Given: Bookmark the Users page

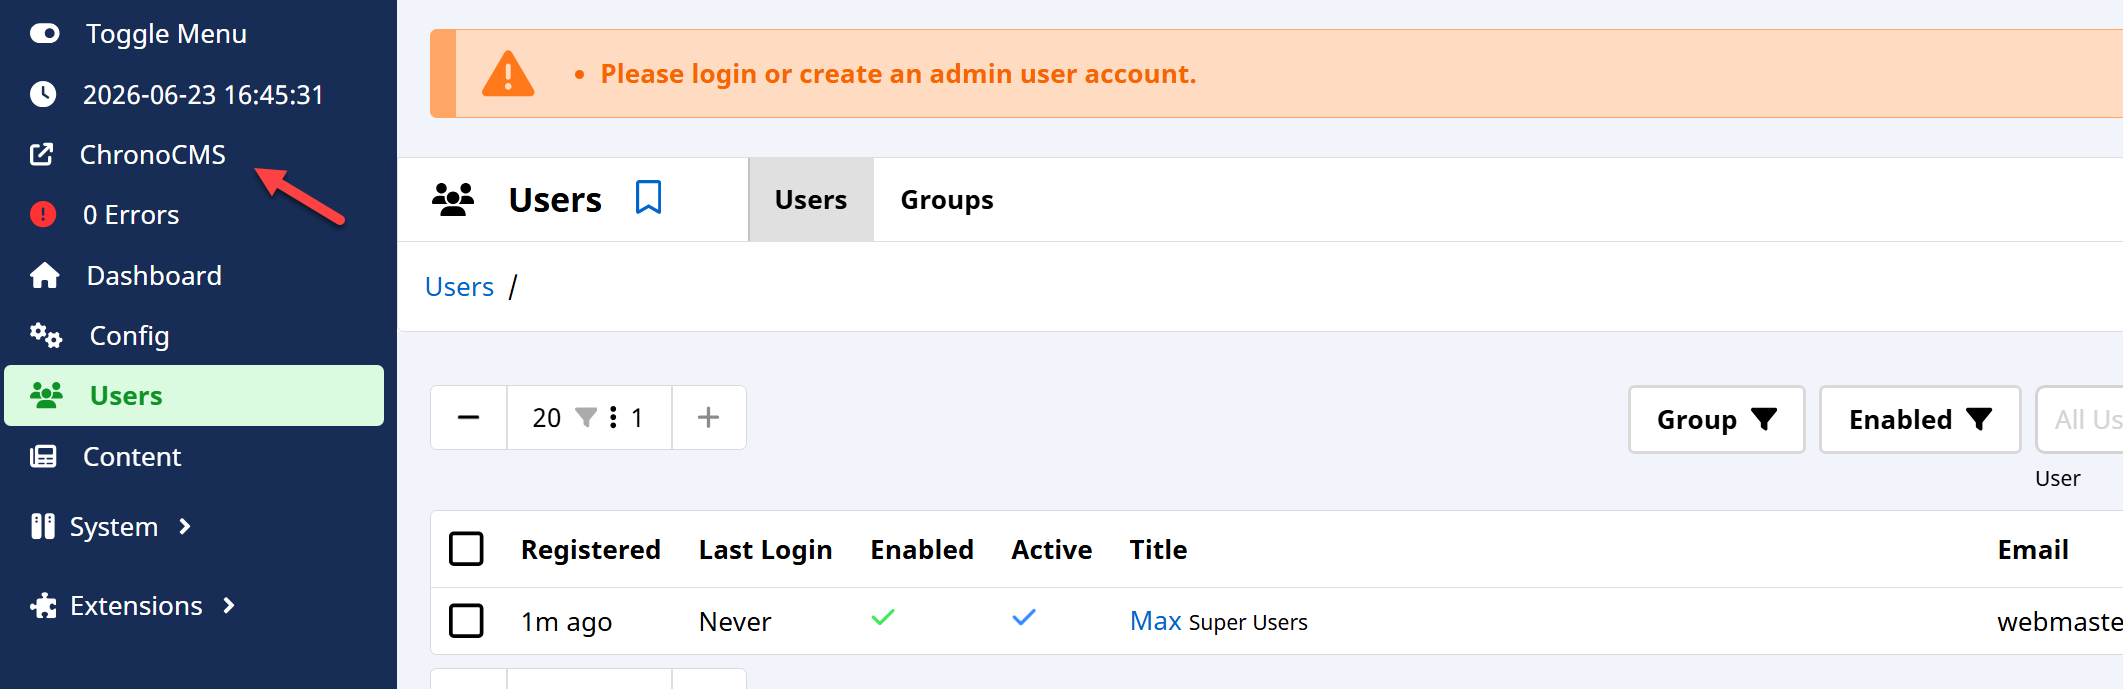Looking at the screenshot, I should pyautogui.click(x=648, y=197).
